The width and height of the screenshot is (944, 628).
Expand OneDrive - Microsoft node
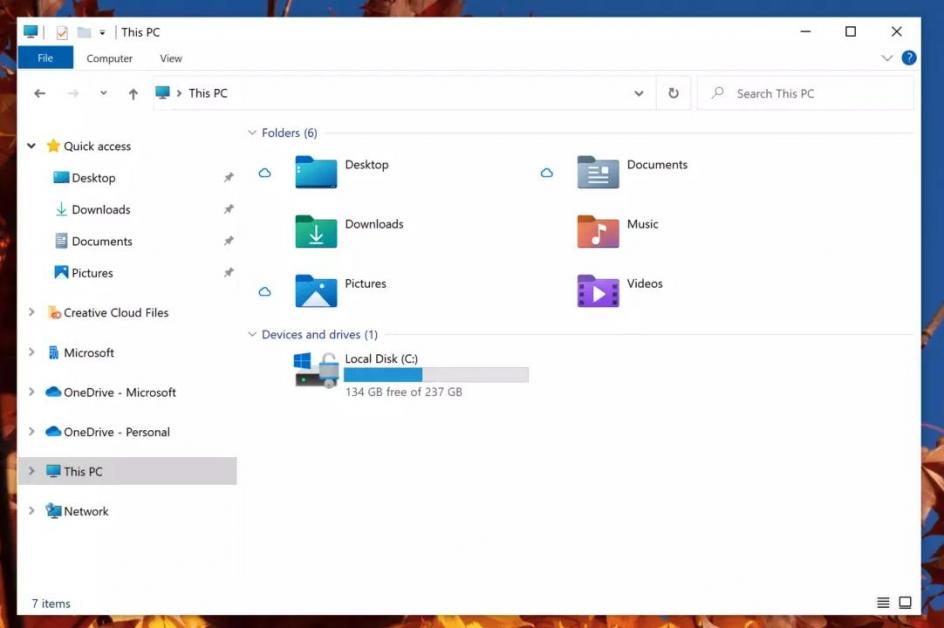tap(31, 391)
